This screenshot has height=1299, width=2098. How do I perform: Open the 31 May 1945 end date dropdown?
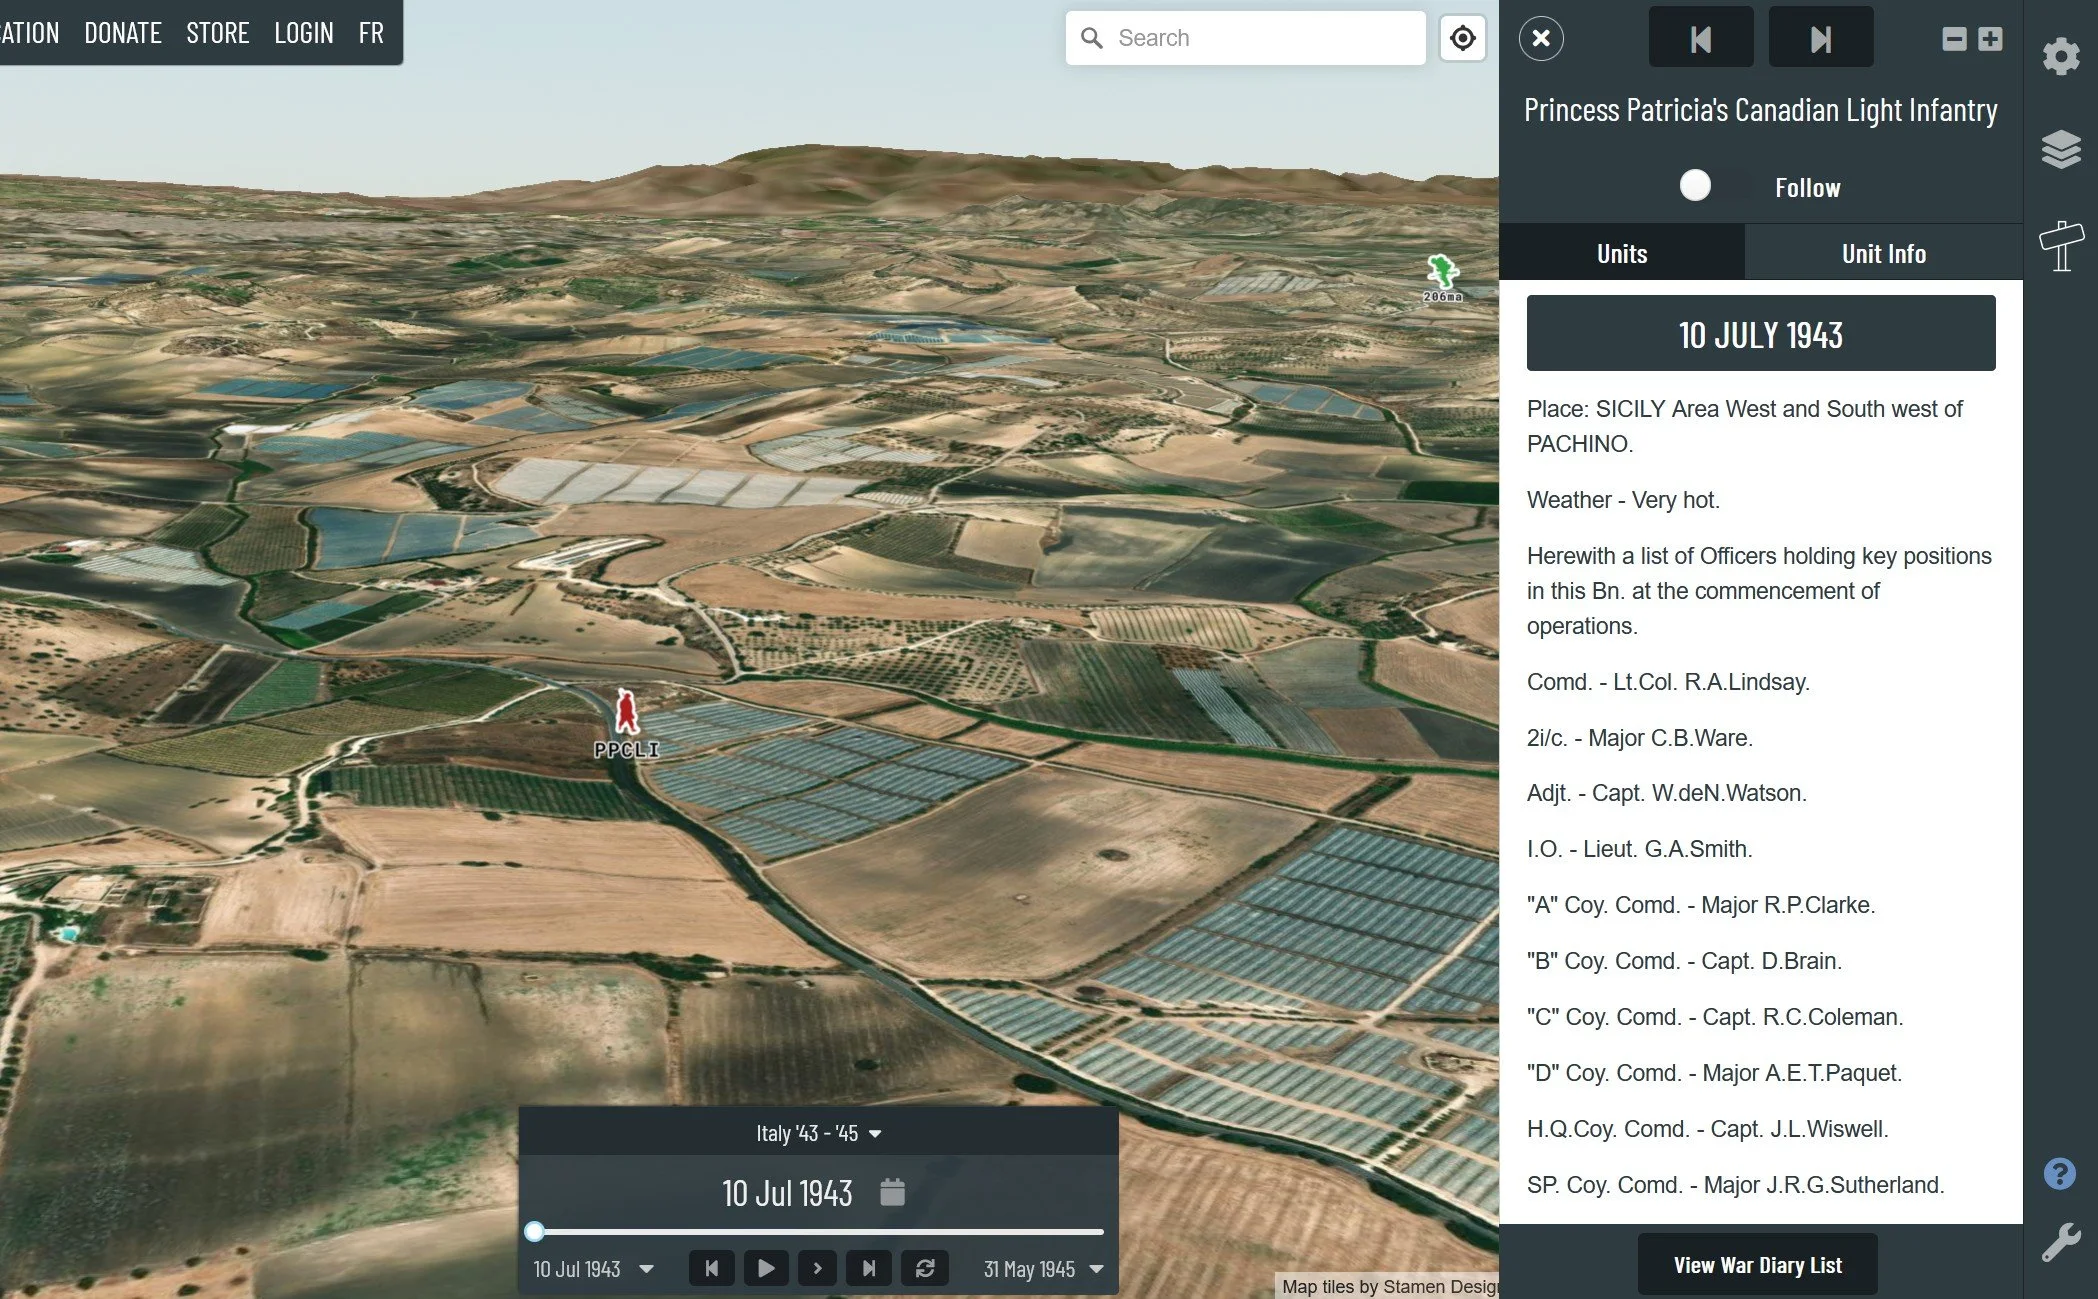coord(1043,1269)
